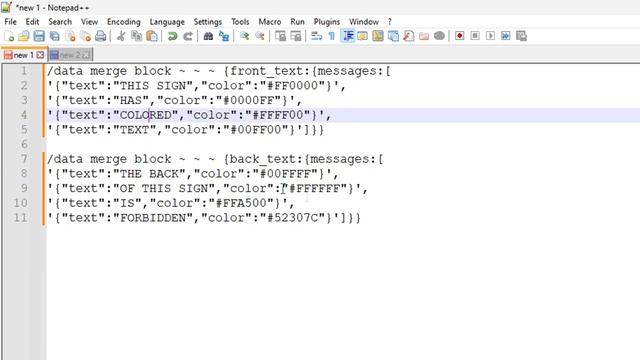This screenshot has height=360, width=640.
Task: Save the currently recorded macro icon
Action: point(521,36)
